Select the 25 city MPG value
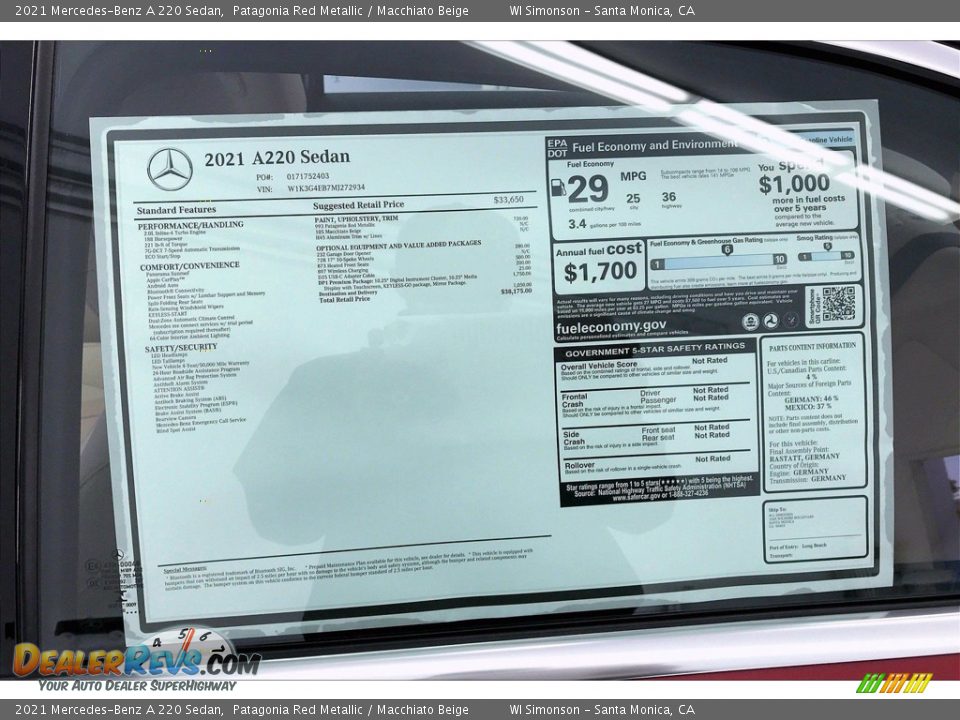Viewport: 960px width, 720px height. tap(633, 198)
